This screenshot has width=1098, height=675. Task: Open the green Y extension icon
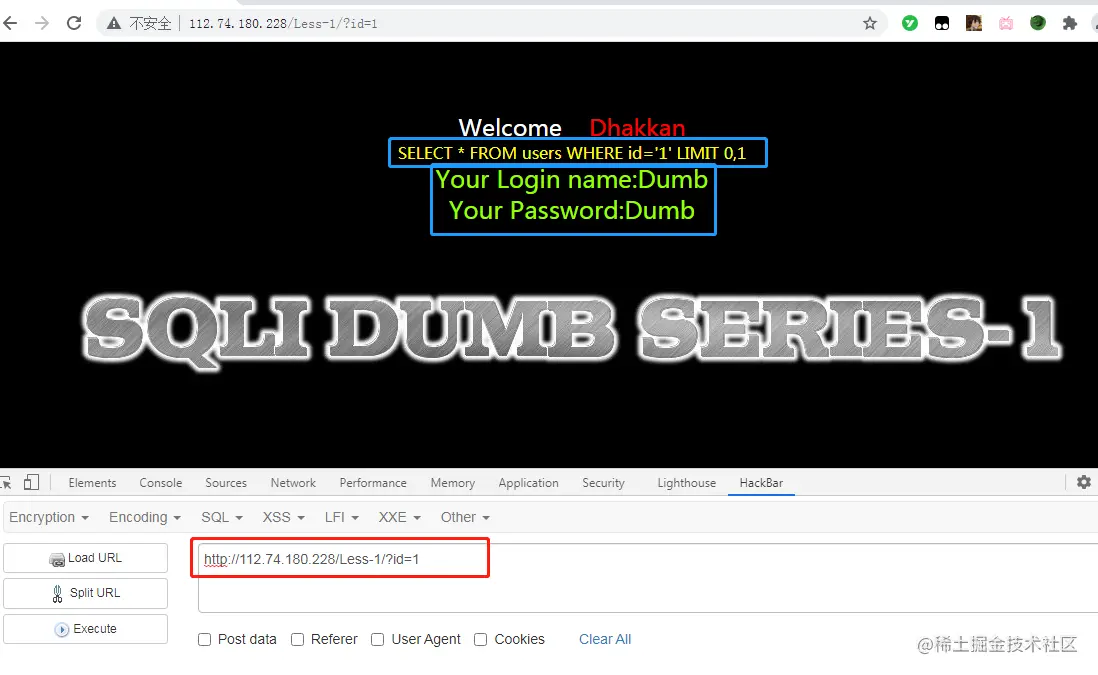tap(910, 23)
